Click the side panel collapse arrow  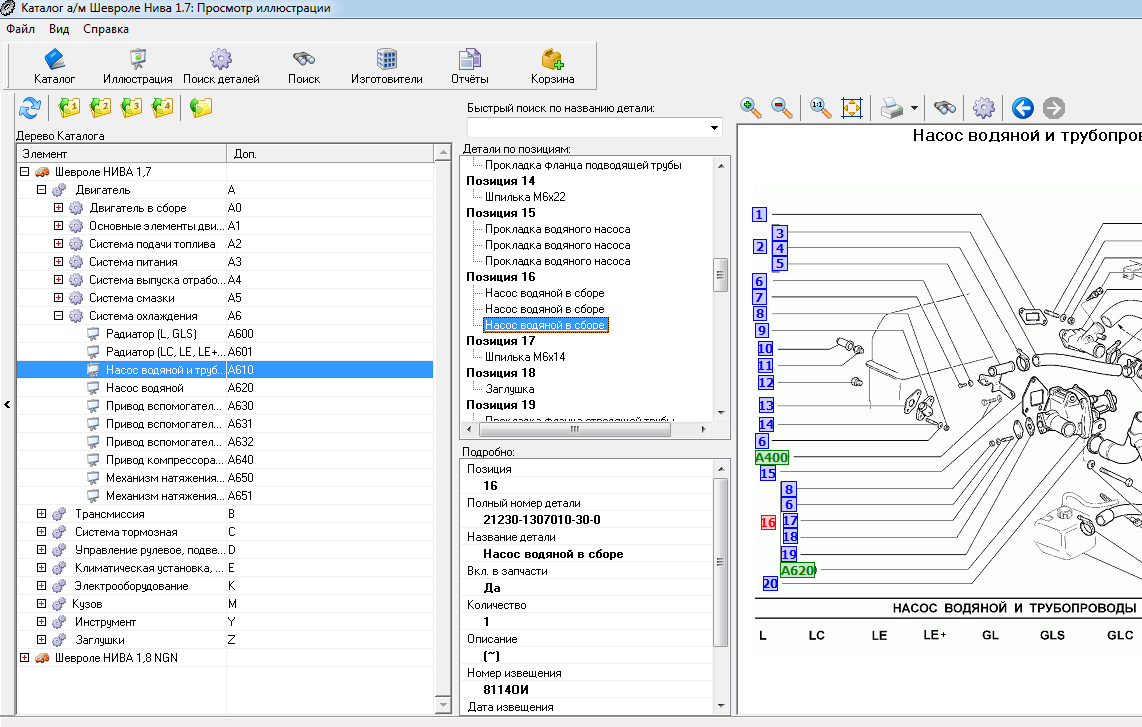pos(7,404)
